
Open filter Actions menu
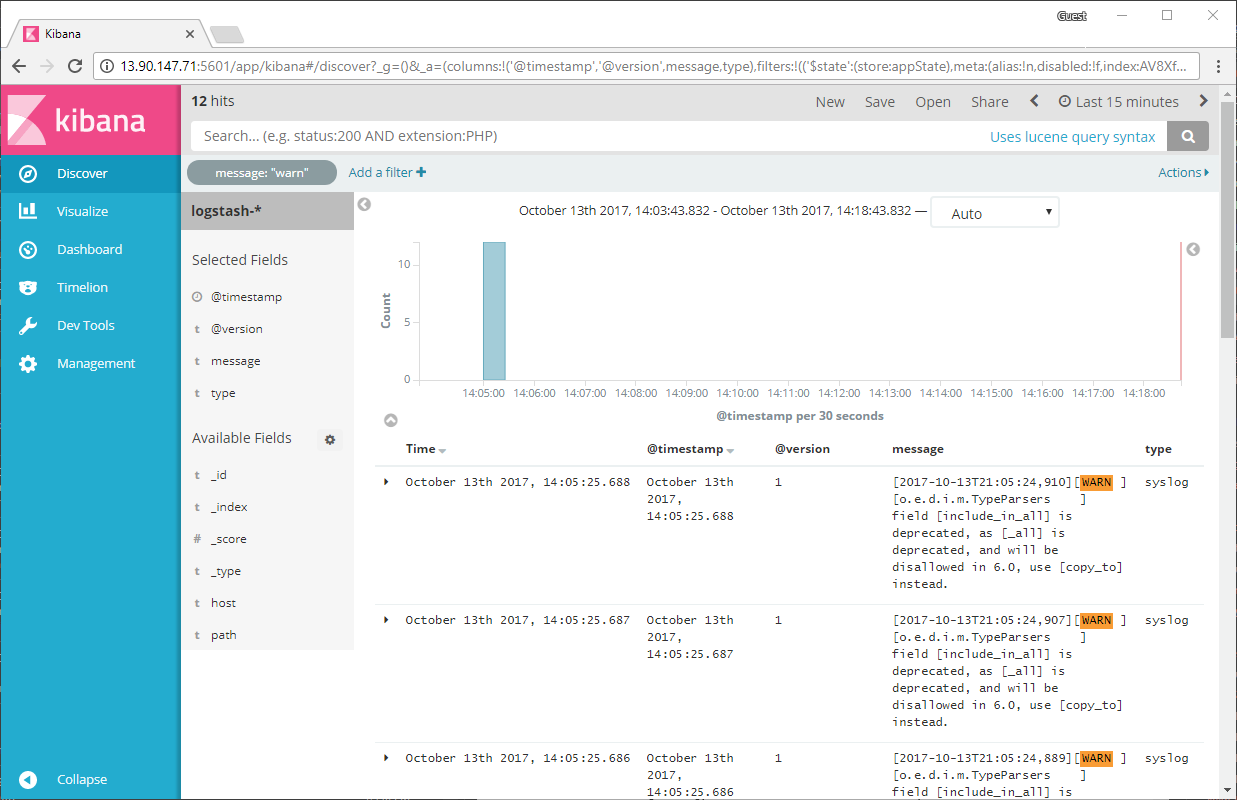click(x=1183, y=172)
